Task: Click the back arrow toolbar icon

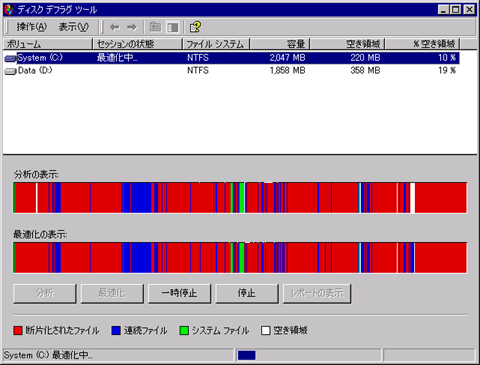Action: (115, 27)
